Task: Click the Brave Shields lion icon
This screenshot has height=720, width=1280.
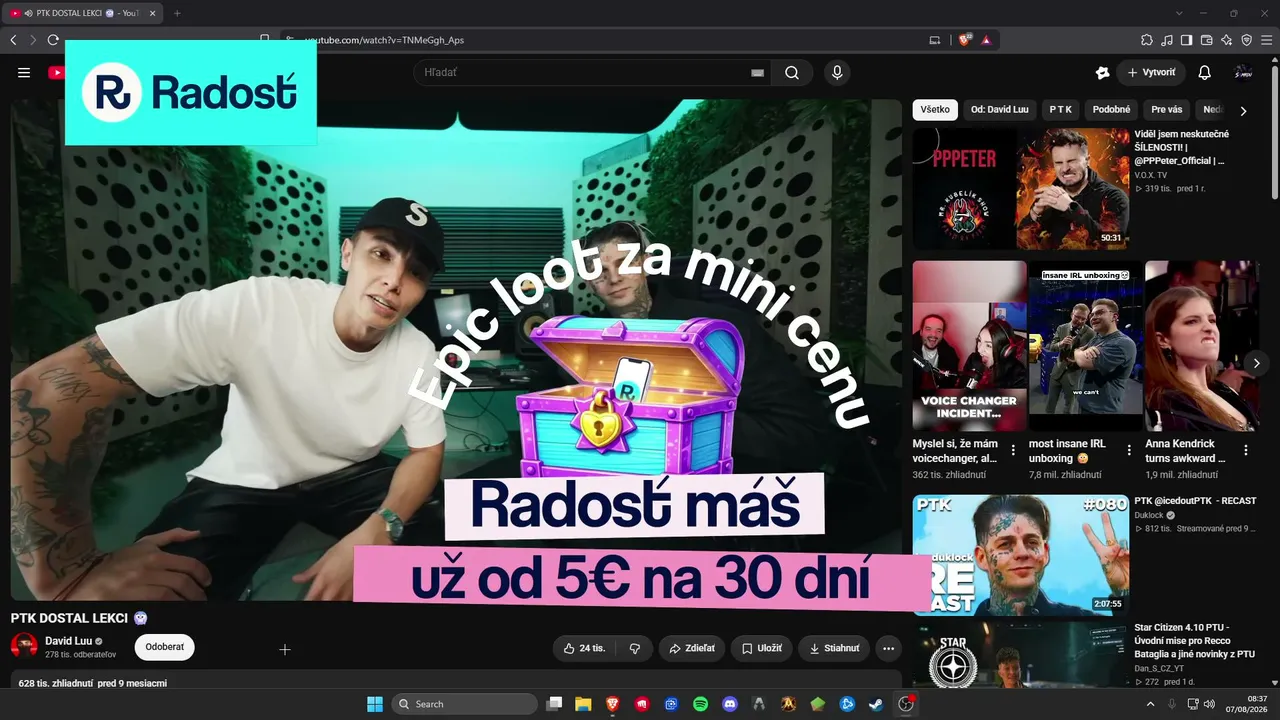Action: coord(964,40)
